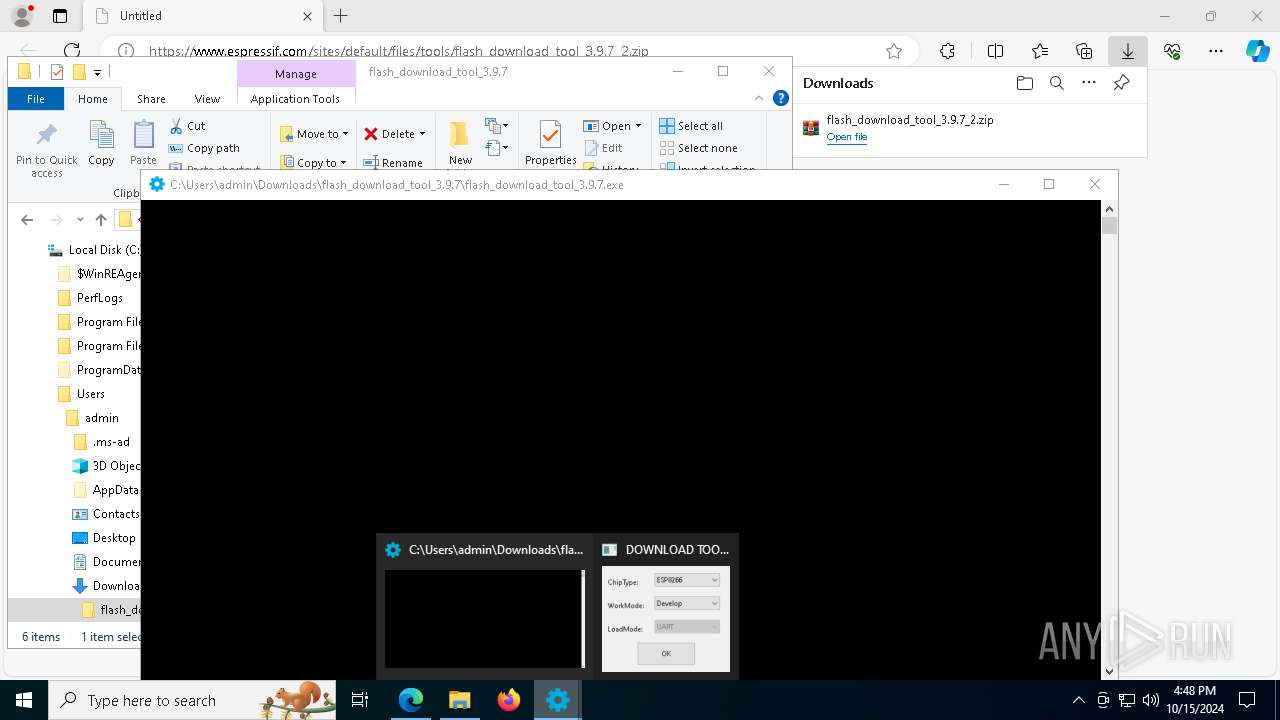Click the Paste icon in ribbon
The height and width of the screenshot is (720, 1280).
click(144, 135)
